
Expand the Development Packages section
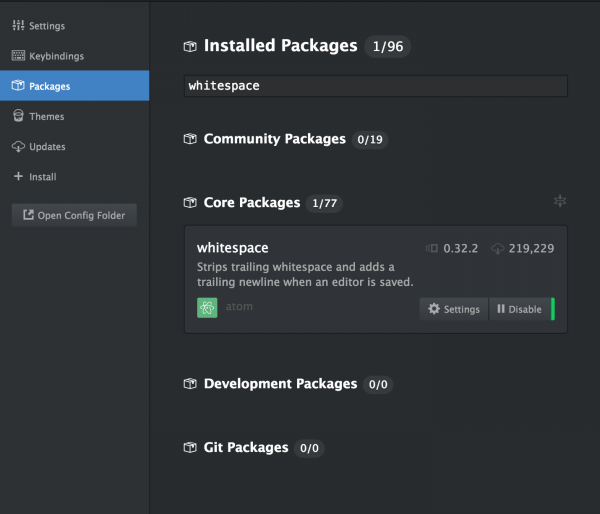pyautogui.click(x=279, y=384)
